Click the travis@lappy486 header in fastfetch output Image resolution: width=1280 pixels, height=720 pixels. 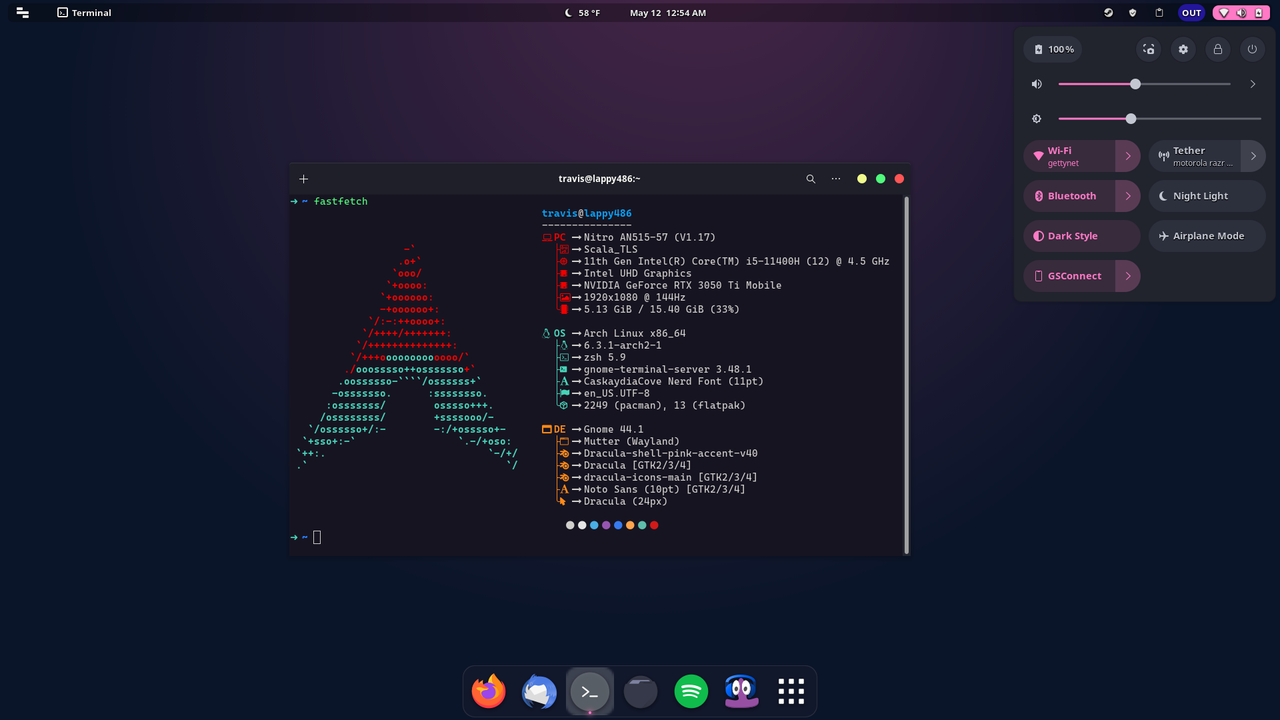(x=587, y=214)
